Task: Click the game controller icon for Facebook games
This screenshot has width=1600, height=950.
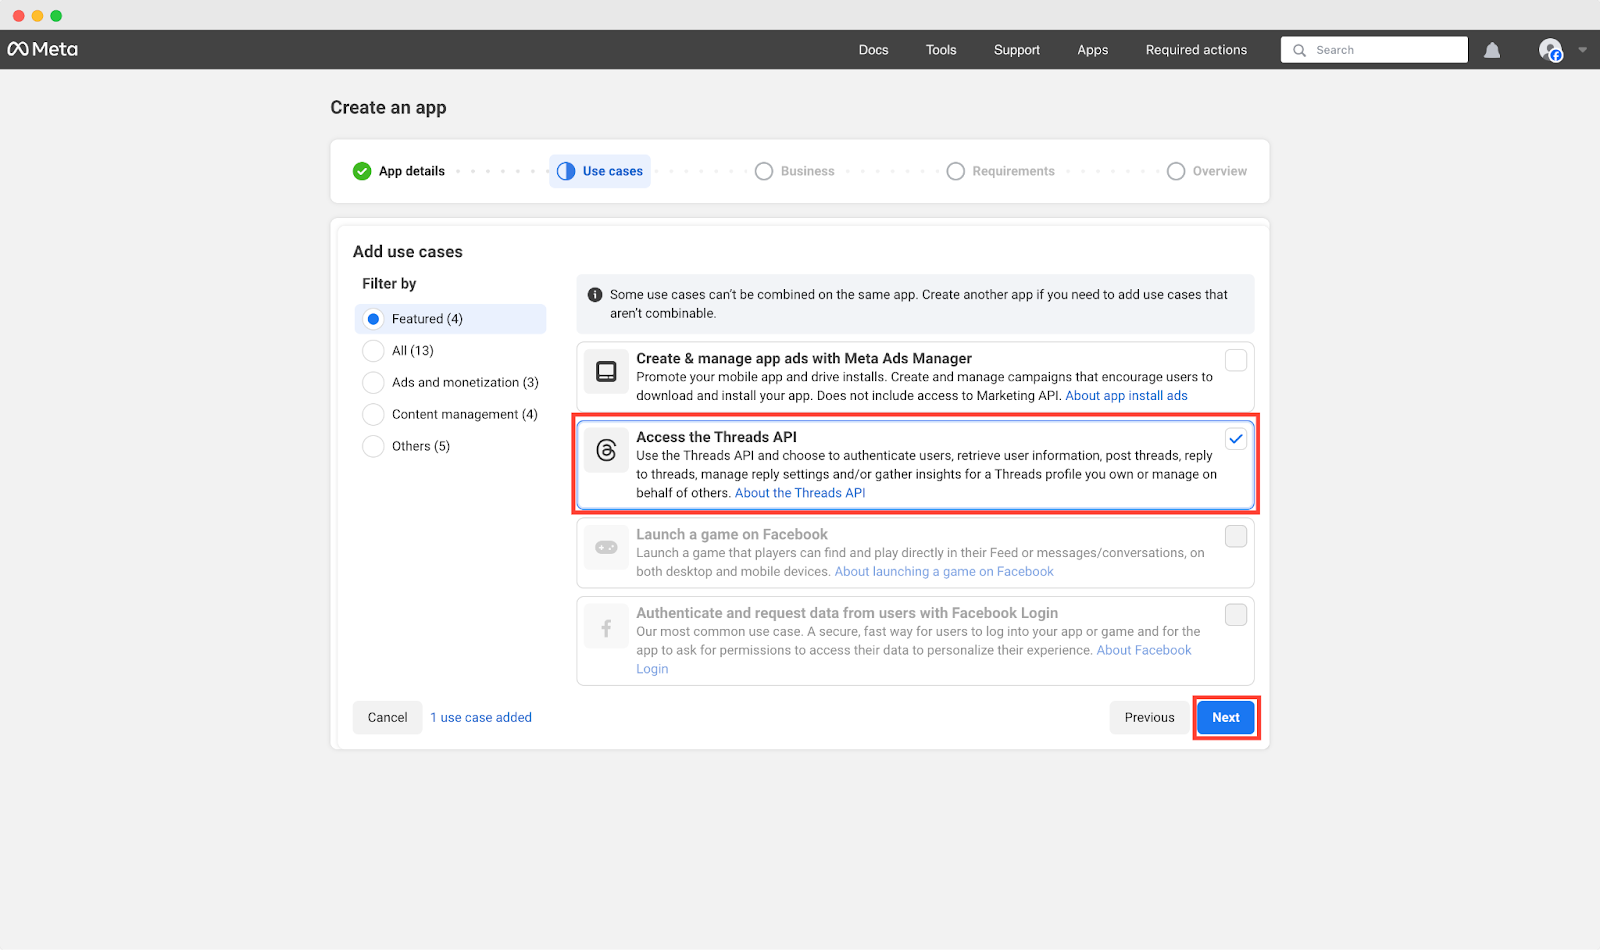Action: click(x=606, y=547)
